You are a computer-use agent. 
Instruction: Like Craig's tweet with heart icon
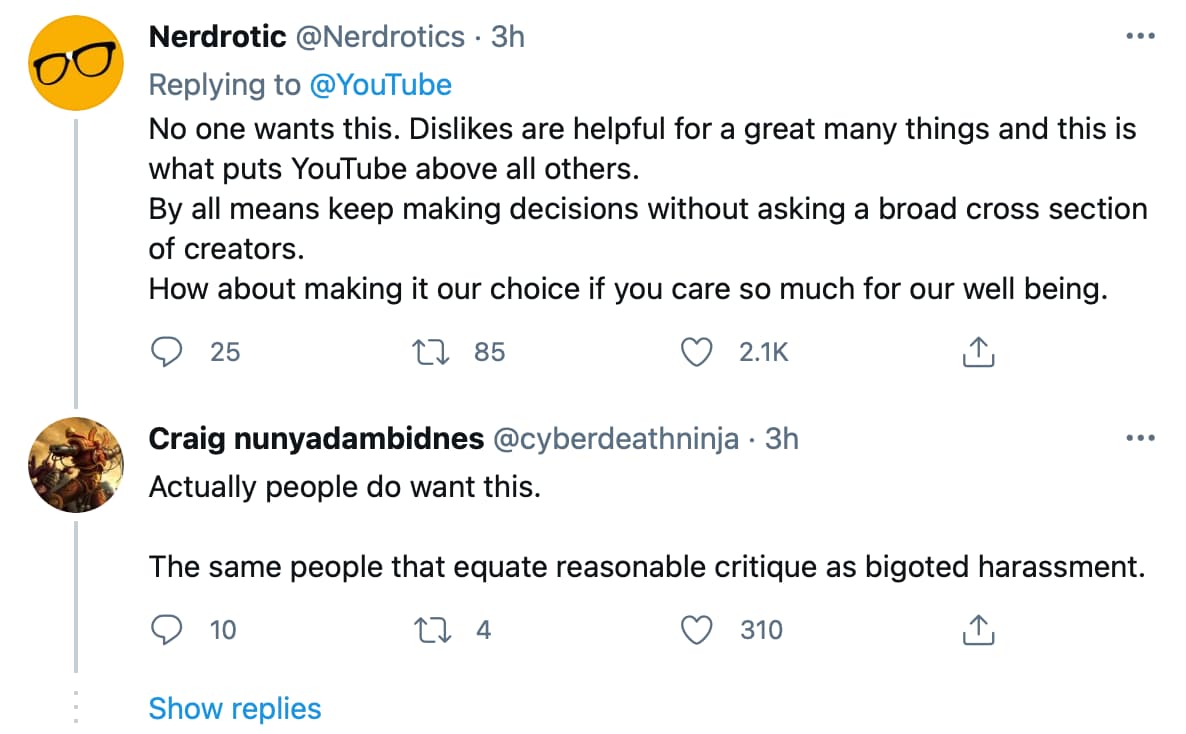(697, 630)
